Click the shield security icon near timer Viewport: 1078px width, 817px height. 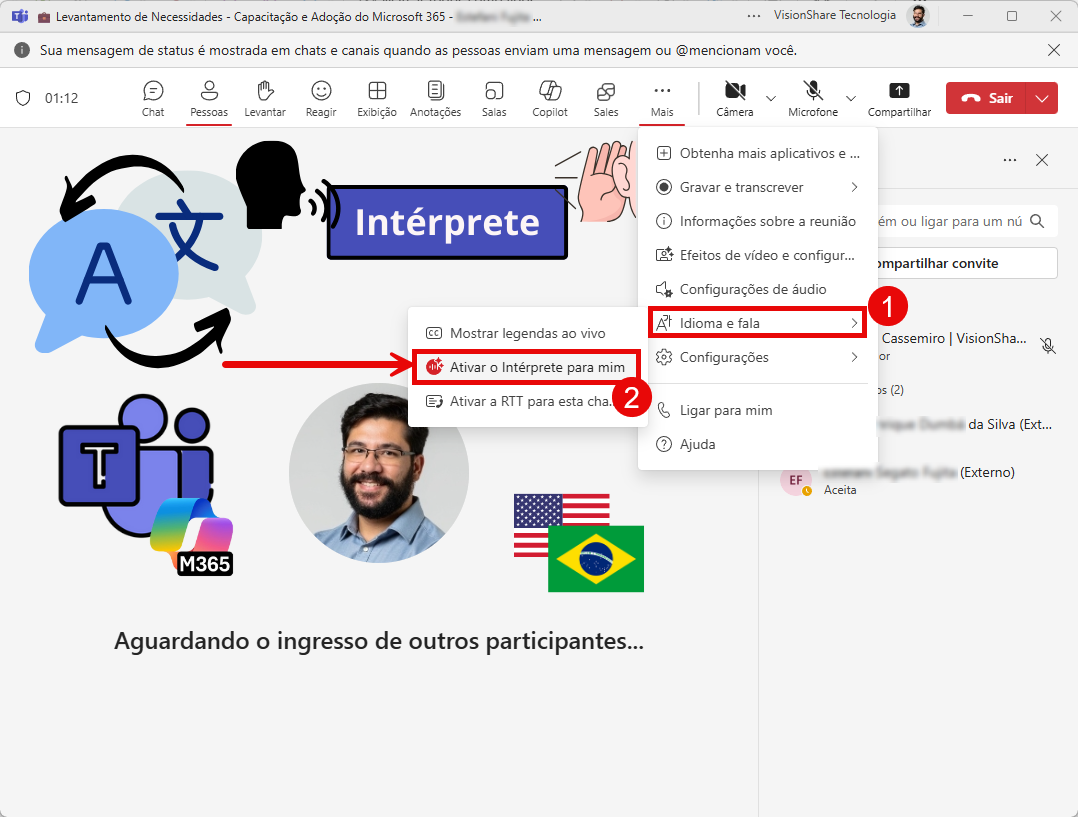(23, 98)
